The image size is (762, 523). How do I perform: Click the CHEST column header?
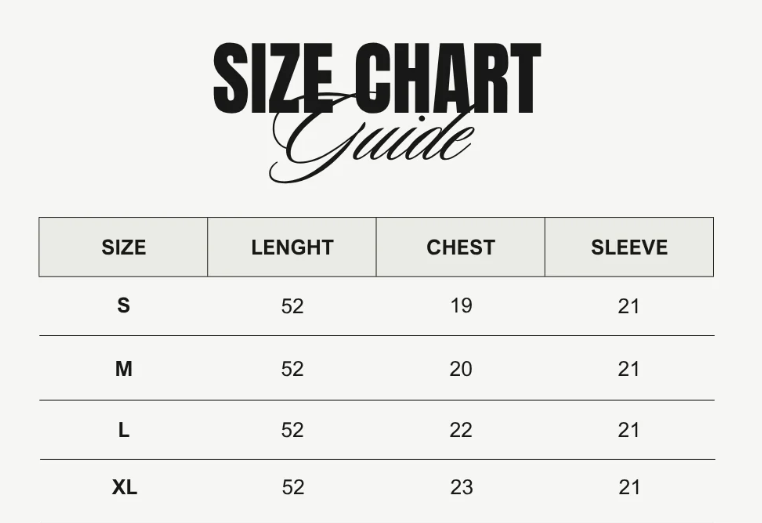(x=460, y=247)
